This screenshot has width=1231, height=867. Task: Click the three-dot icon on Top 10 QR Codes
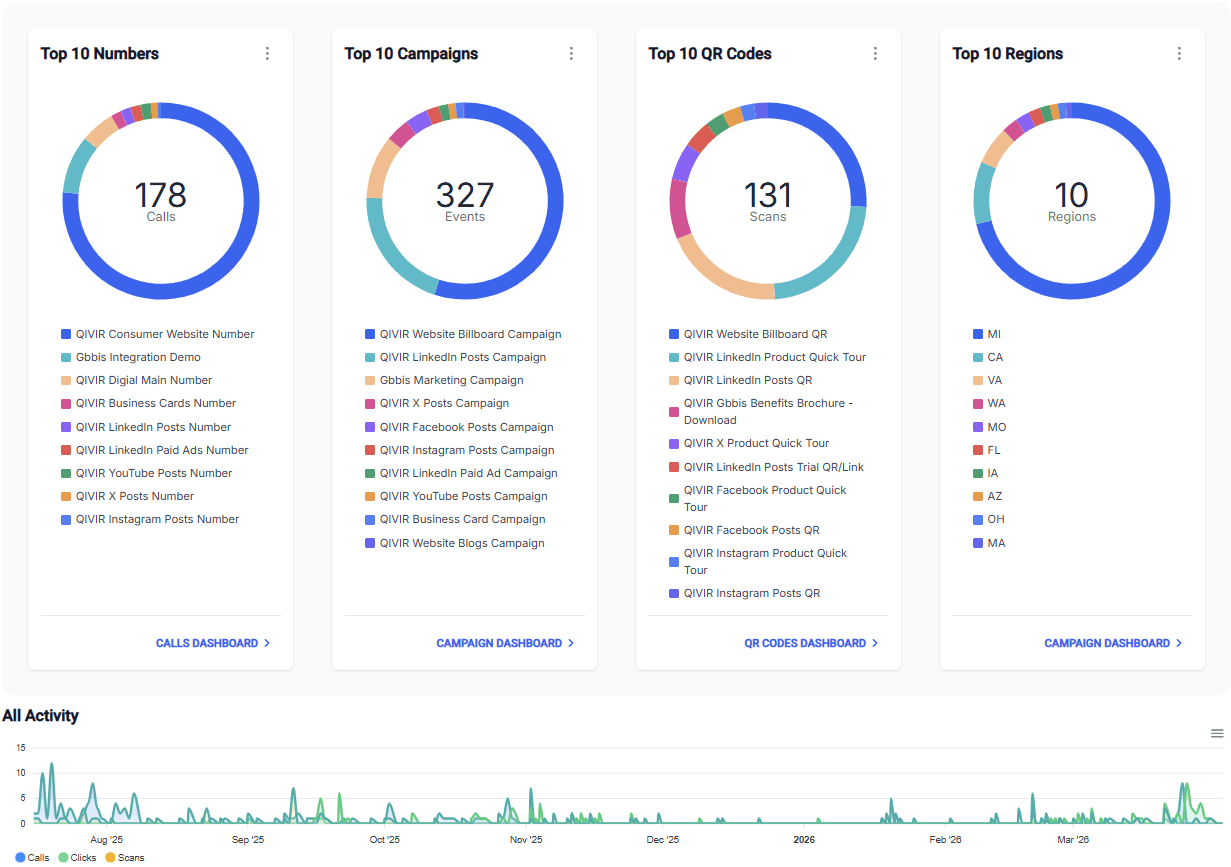pos(875,53)
